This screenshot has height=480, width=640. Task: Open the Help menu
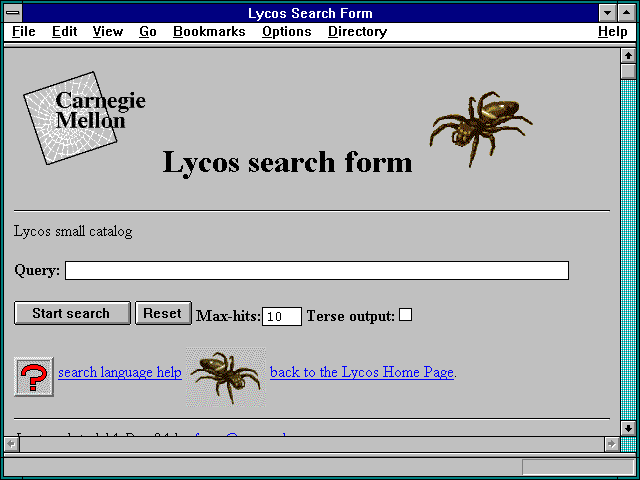[613, 32]
